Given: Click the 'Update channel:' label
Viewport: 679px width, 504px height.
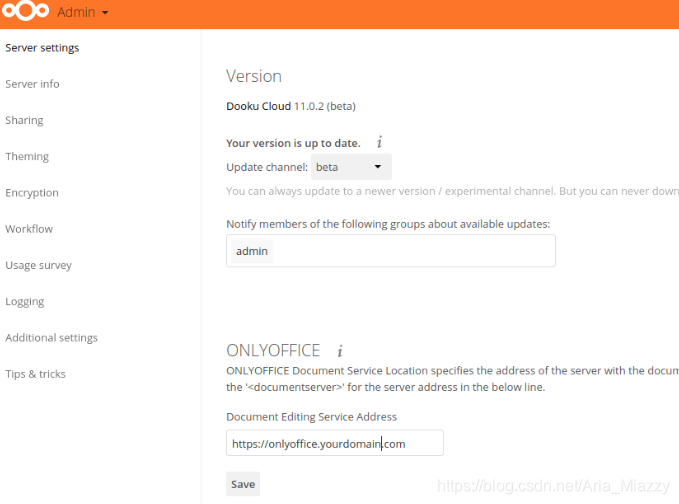Looking at the screenshot, I should [267, 167].
